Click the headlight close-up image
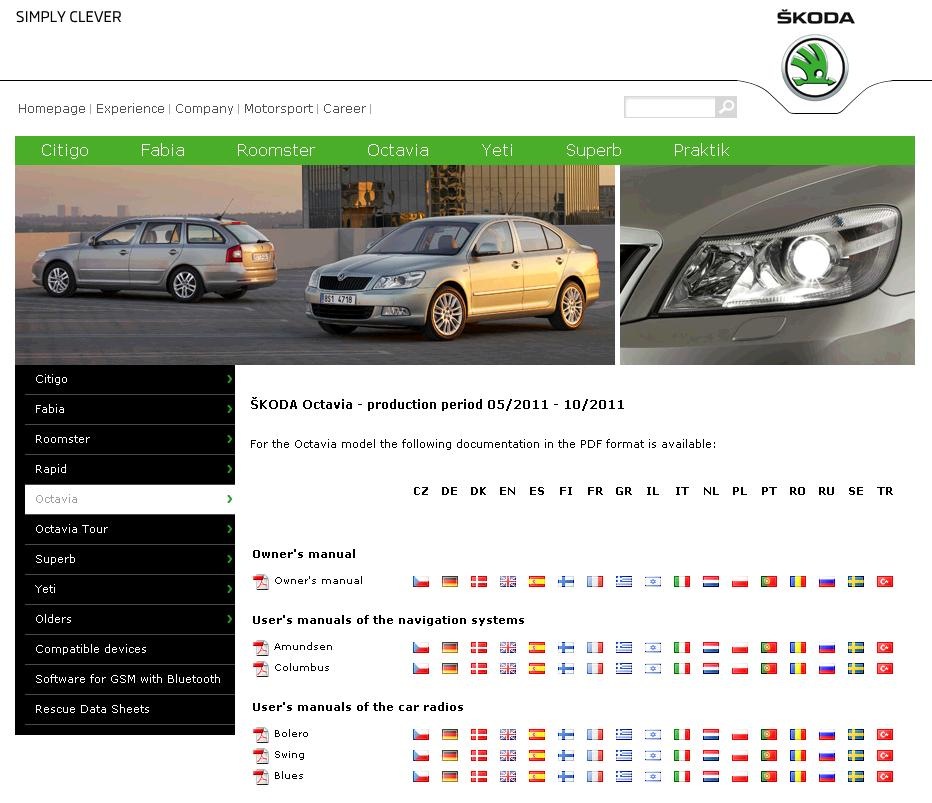932x803 pixels. pyautogui.click(x=767, y=264)
